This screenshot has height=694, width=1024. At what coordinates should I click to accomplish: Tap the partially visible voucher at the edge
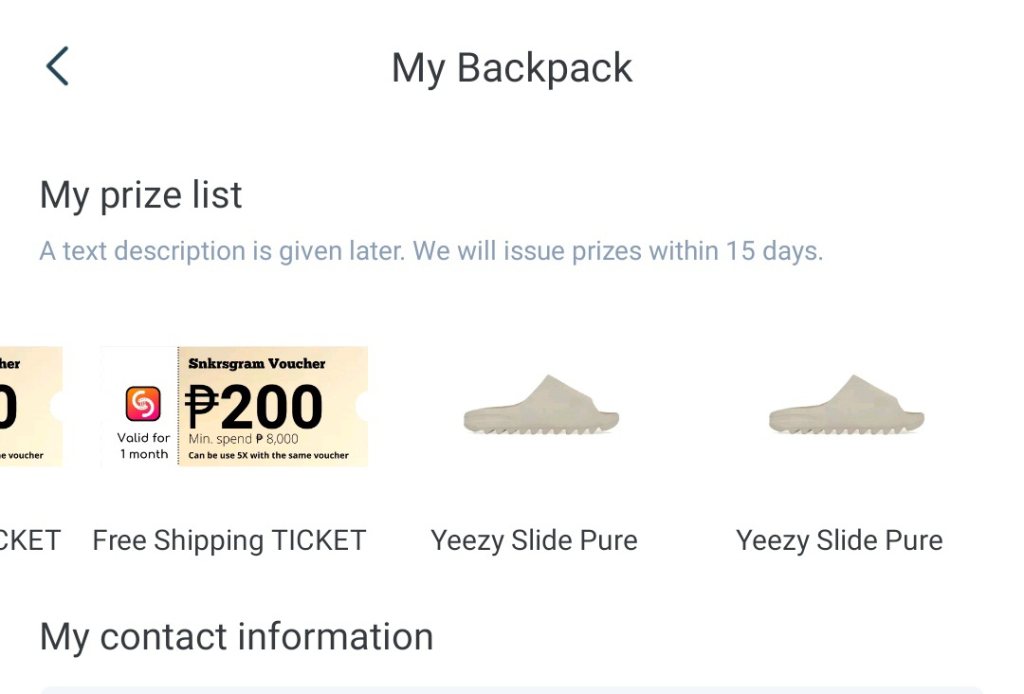30,406
